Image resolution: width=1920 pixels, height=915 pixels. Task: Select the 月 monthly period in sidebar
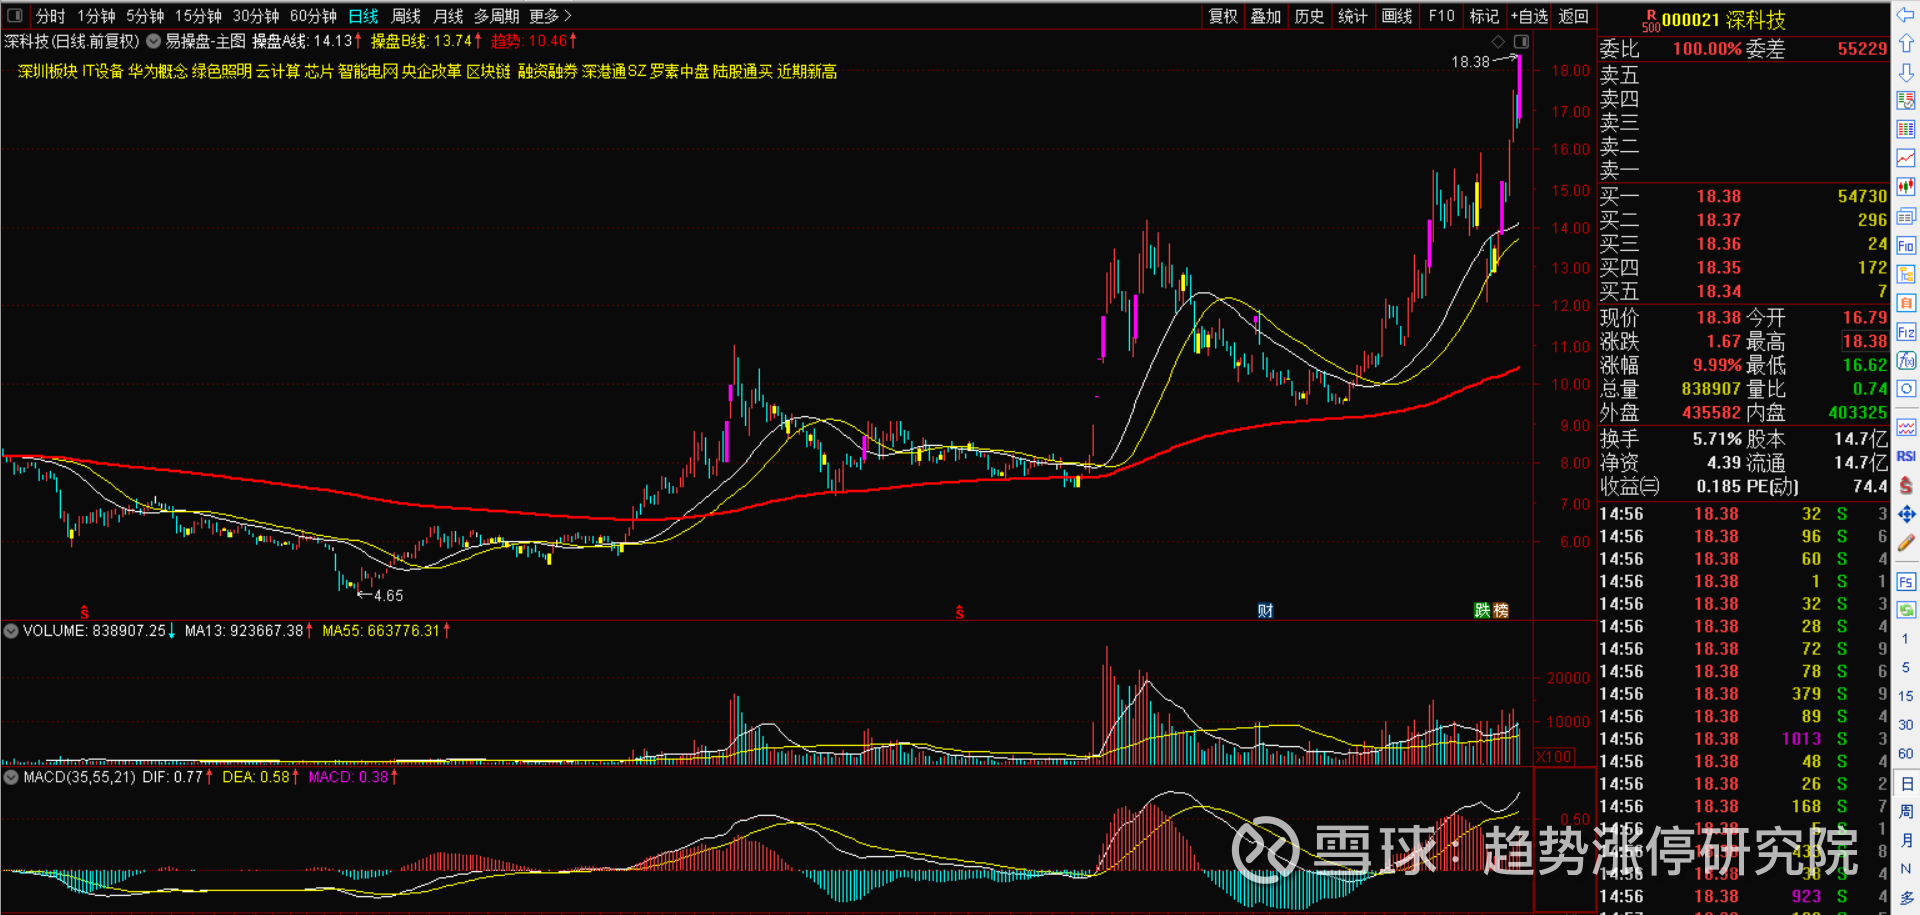pos(1906,841)
